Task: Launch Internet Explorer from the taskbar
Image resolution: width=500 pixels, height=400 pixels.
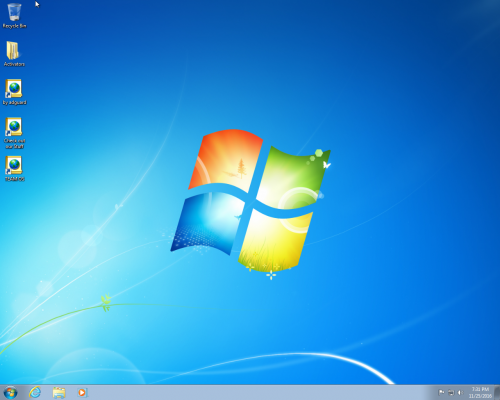Action: point(35,393)
